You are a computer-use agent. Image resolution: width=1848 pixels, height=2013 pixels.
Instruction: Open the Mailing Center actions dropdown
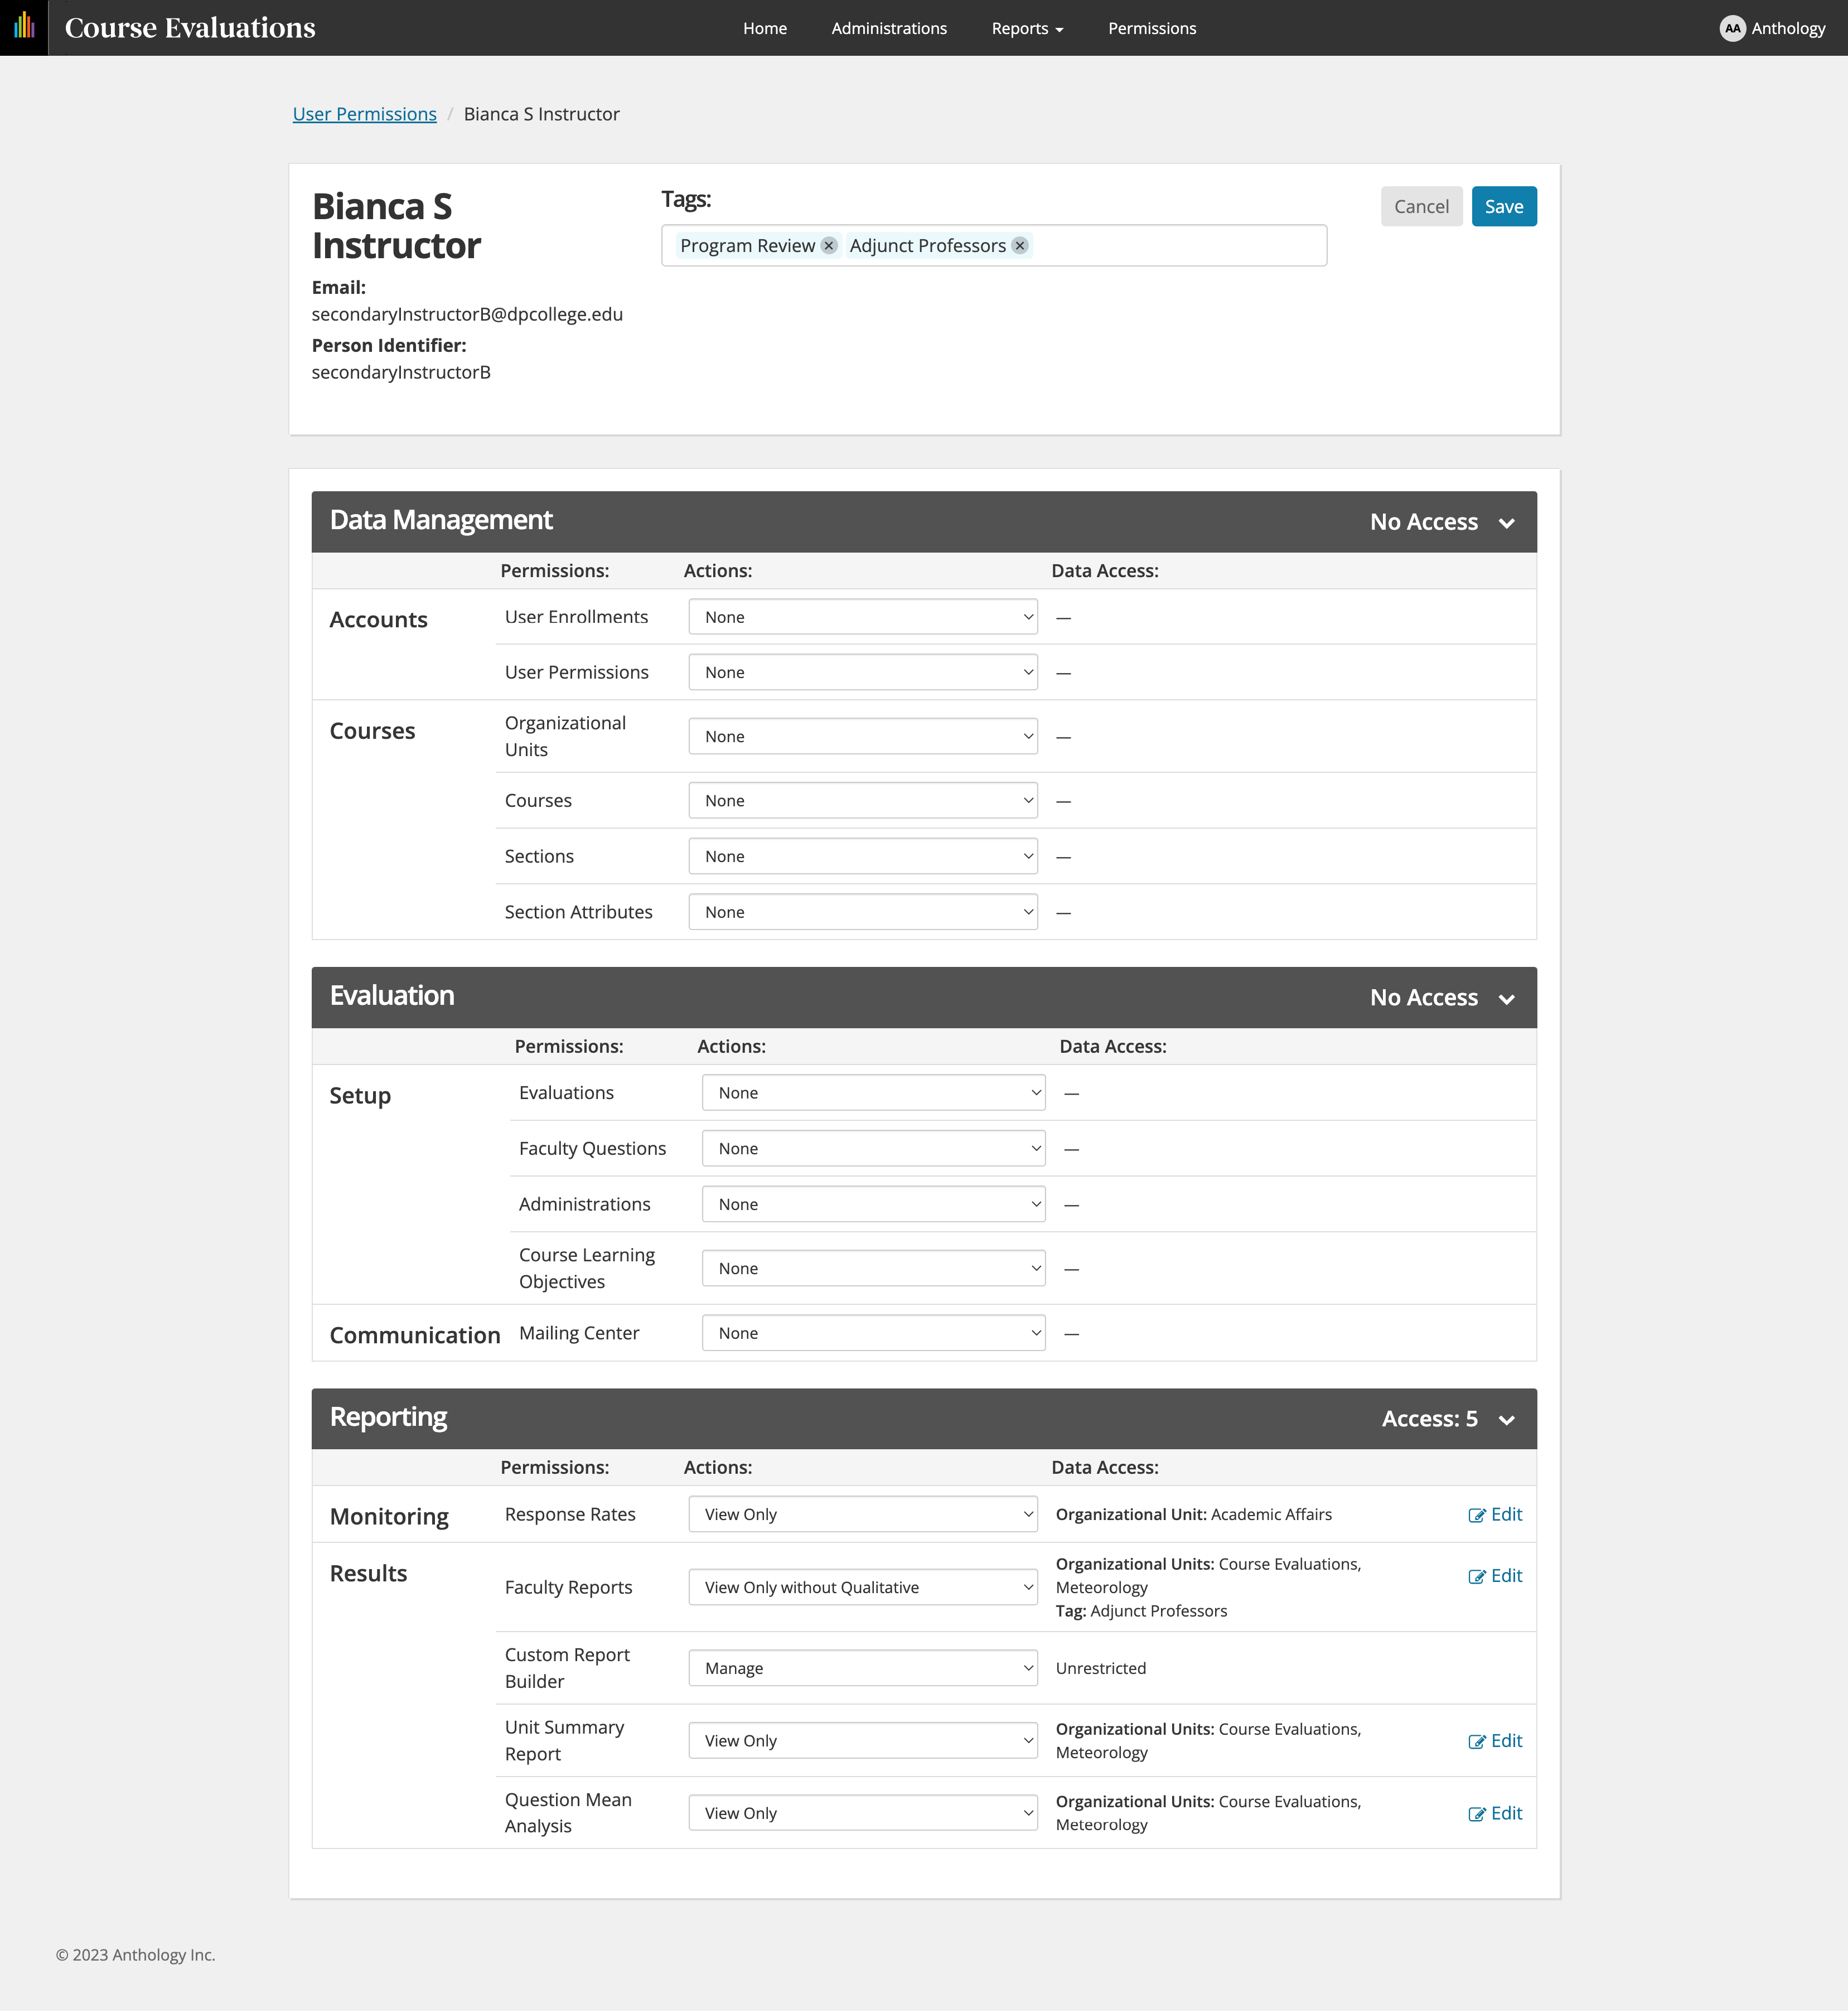pyautogui.click(x=874, y=1334)
